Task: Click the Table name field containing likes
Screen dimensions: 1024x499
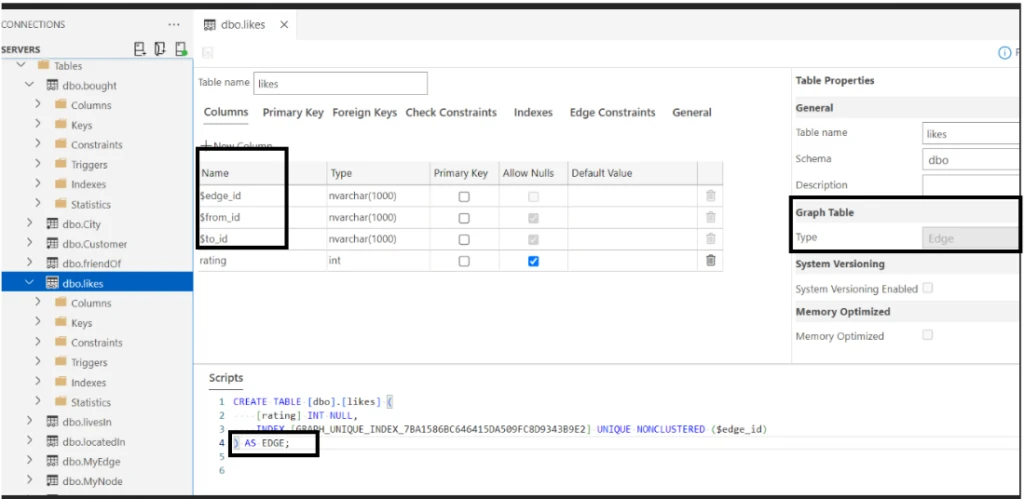Action: [x=340, y=84]
